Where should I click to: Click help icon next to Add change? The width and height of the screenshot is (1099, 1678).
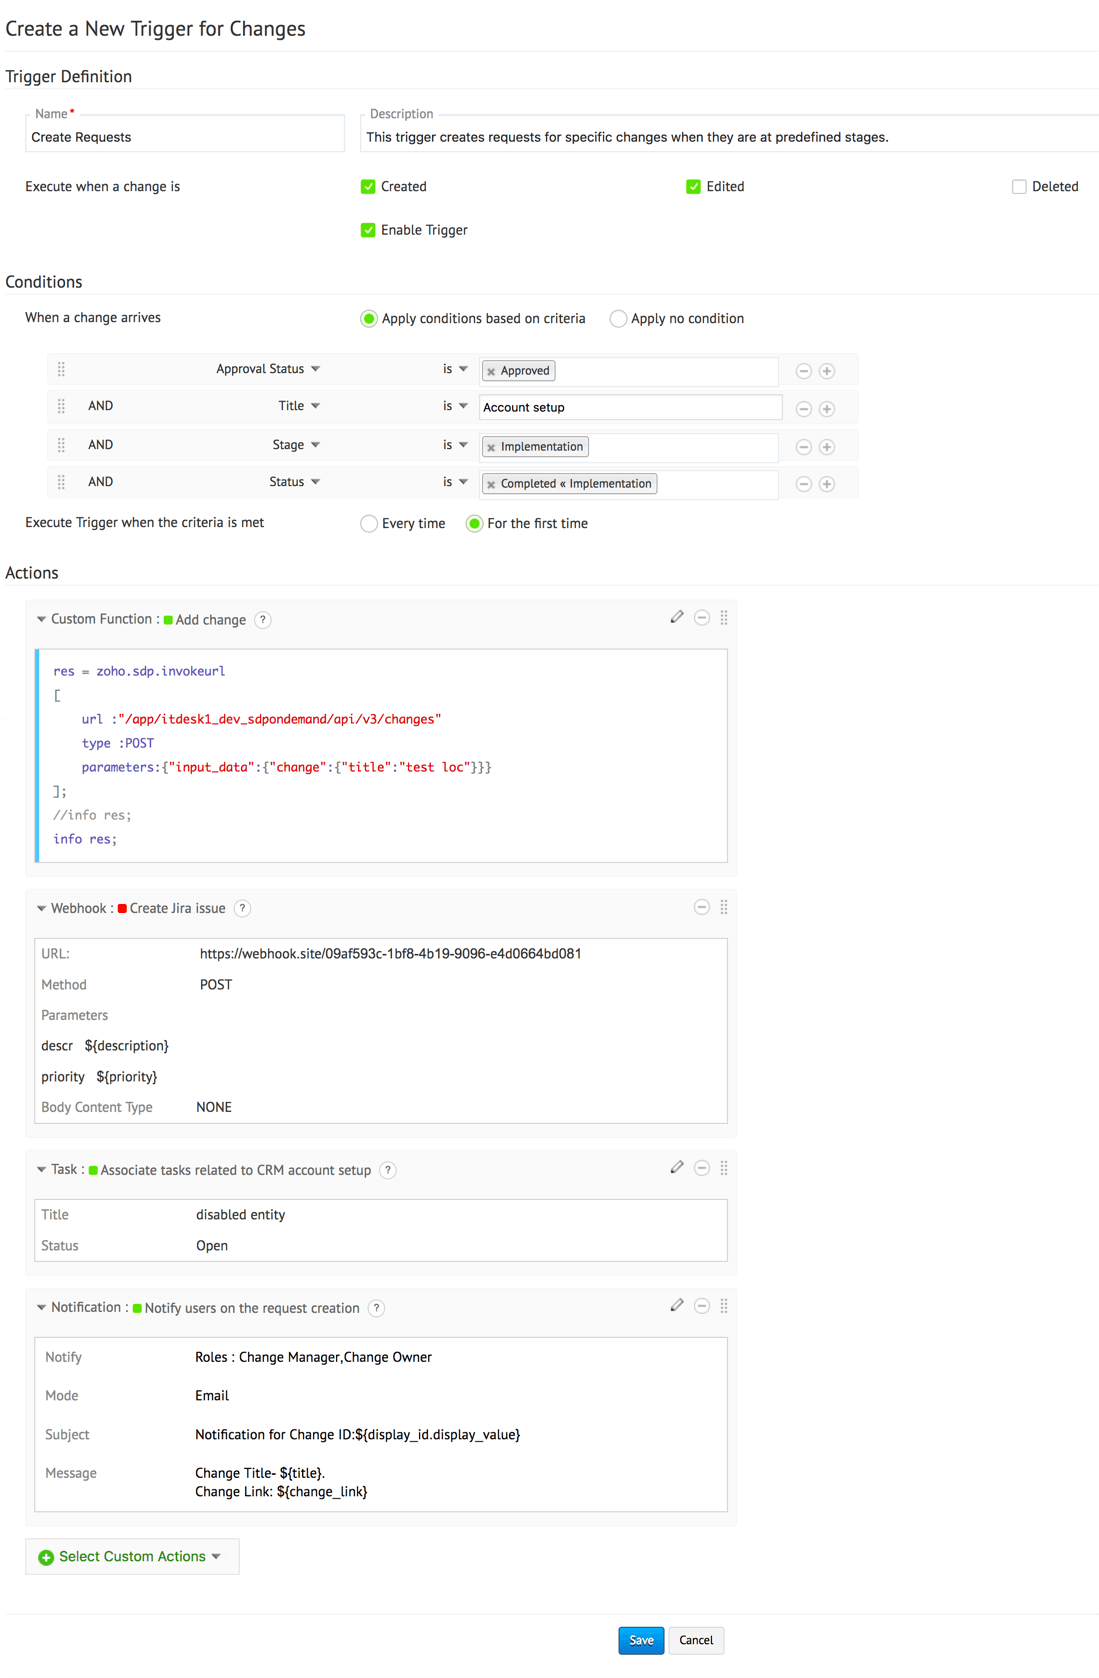pos(262,620)
